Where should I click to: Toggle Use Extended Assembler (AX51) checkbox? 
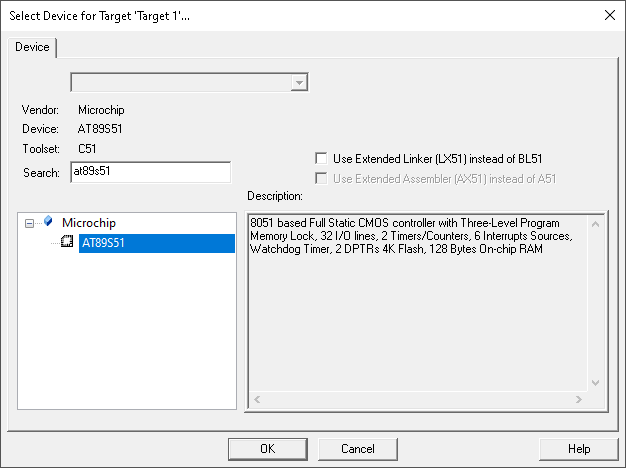pyautogui.click(x=321, y=178)
